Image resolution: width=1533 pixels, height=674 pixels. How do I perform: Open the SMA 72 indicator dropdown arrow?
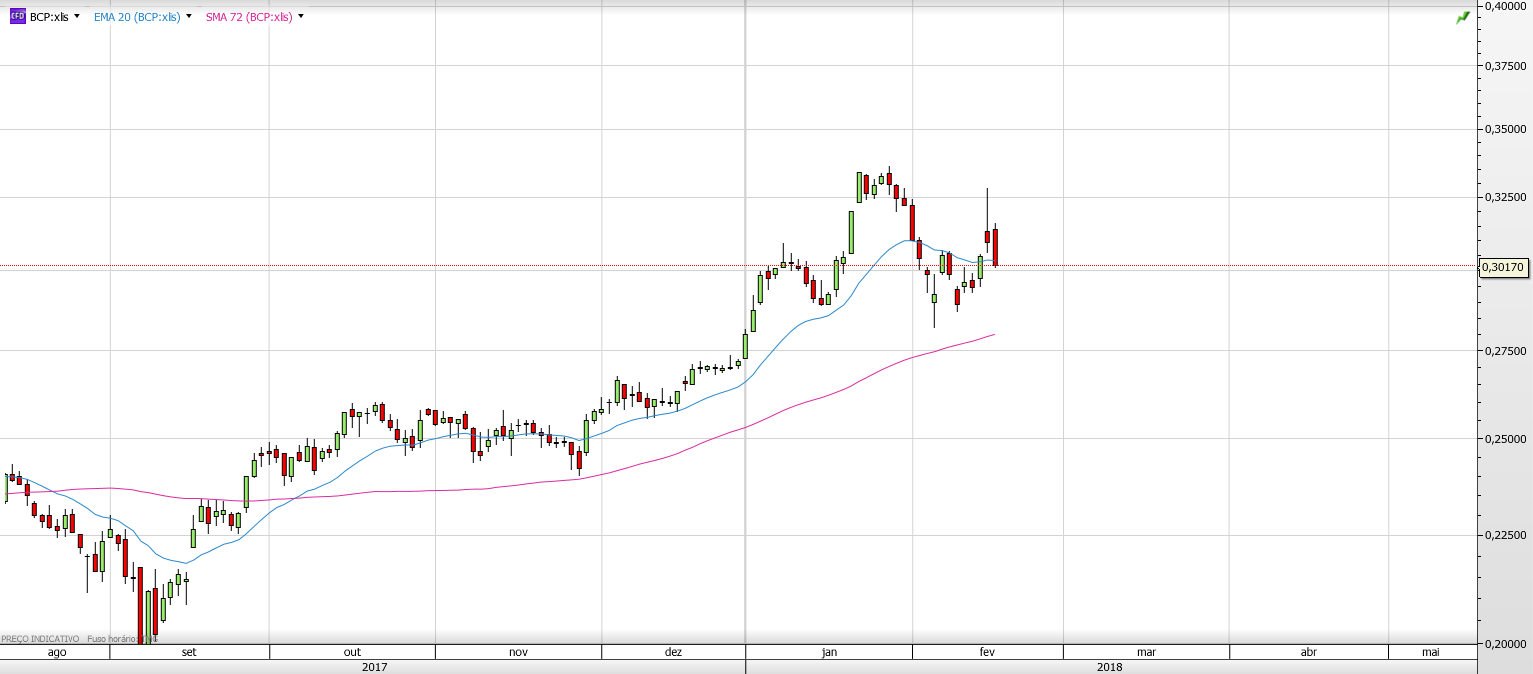301,16
